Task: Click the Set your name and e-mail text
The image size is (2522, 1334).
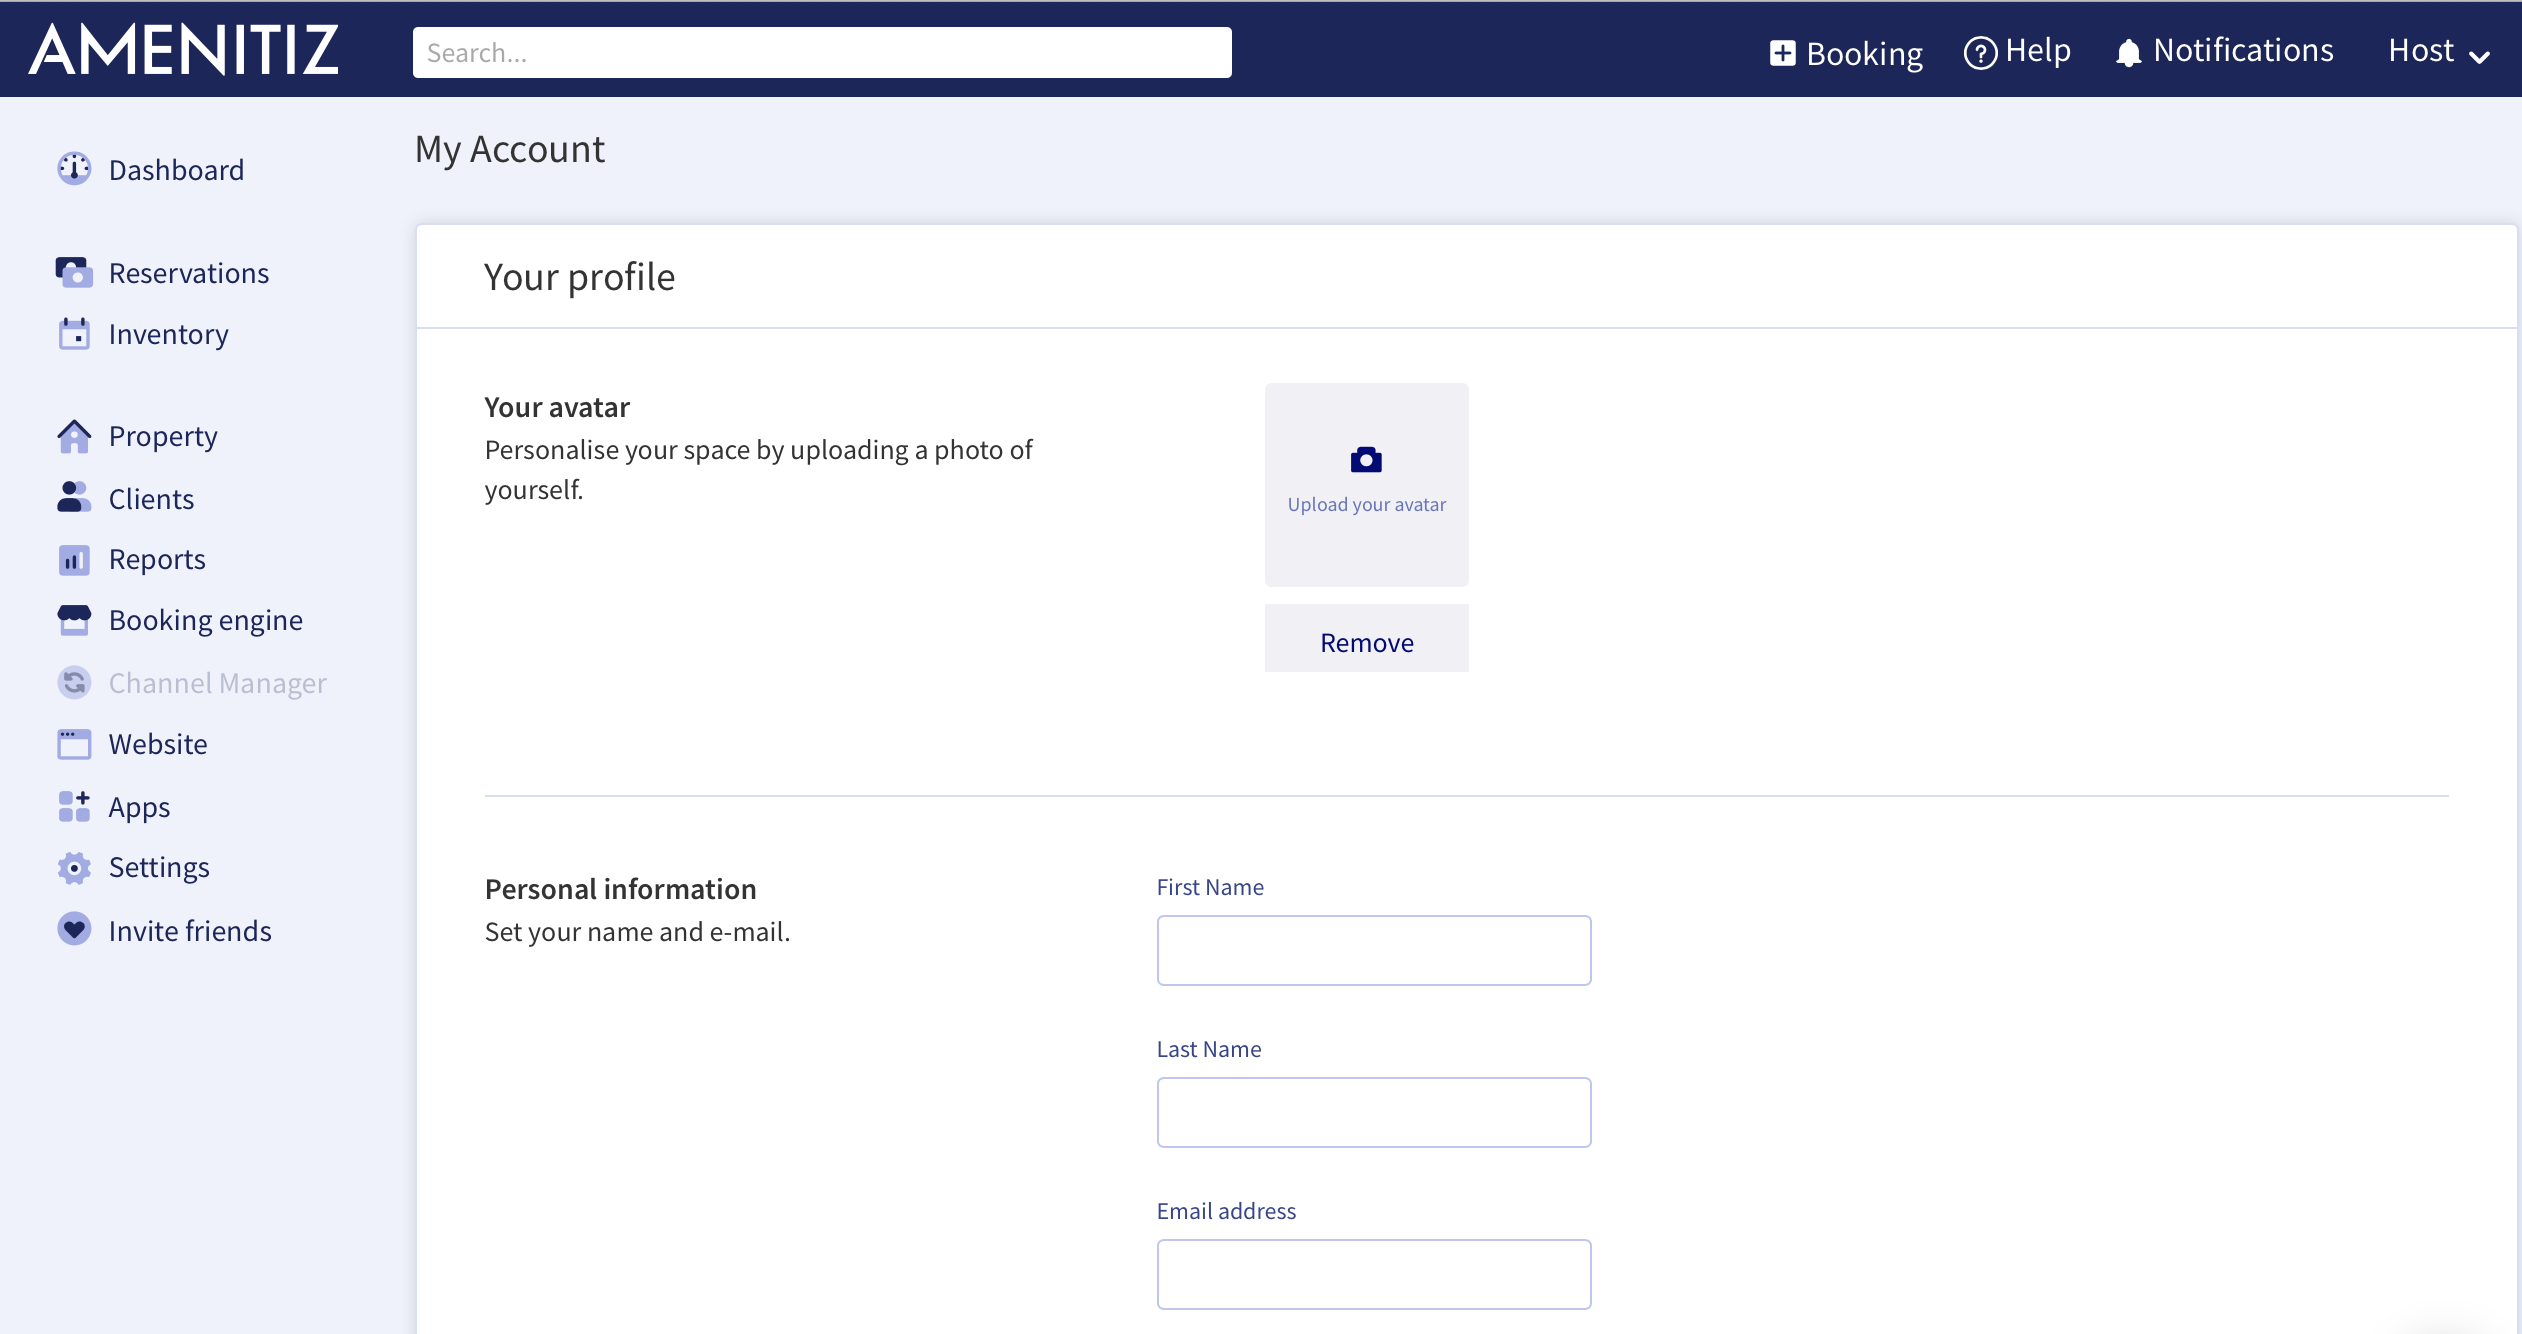Action: pyautogui.click(x=638, y=932)
